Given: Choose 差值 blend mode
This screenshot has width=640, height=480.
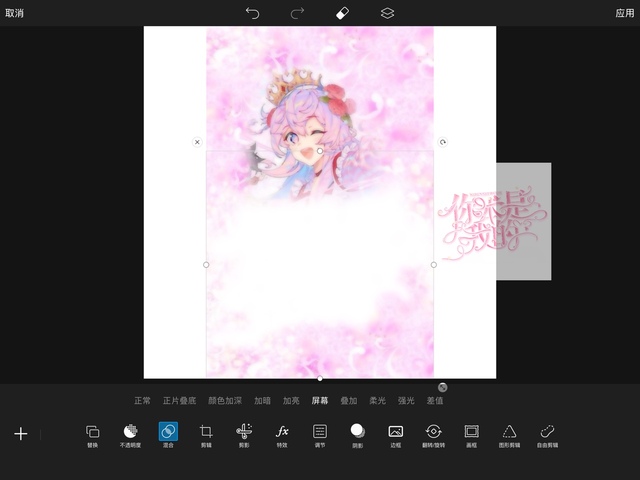Looking at the screenshot, I should tap(435, 401).
